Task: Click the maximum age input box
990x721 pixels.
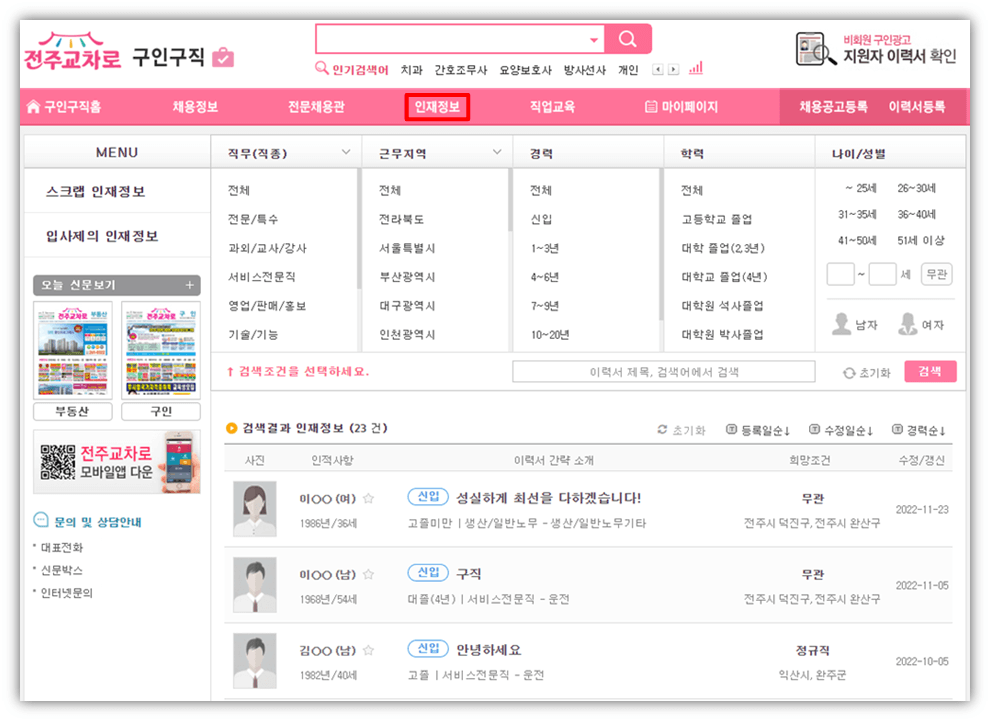Action: tap(882, 274)
